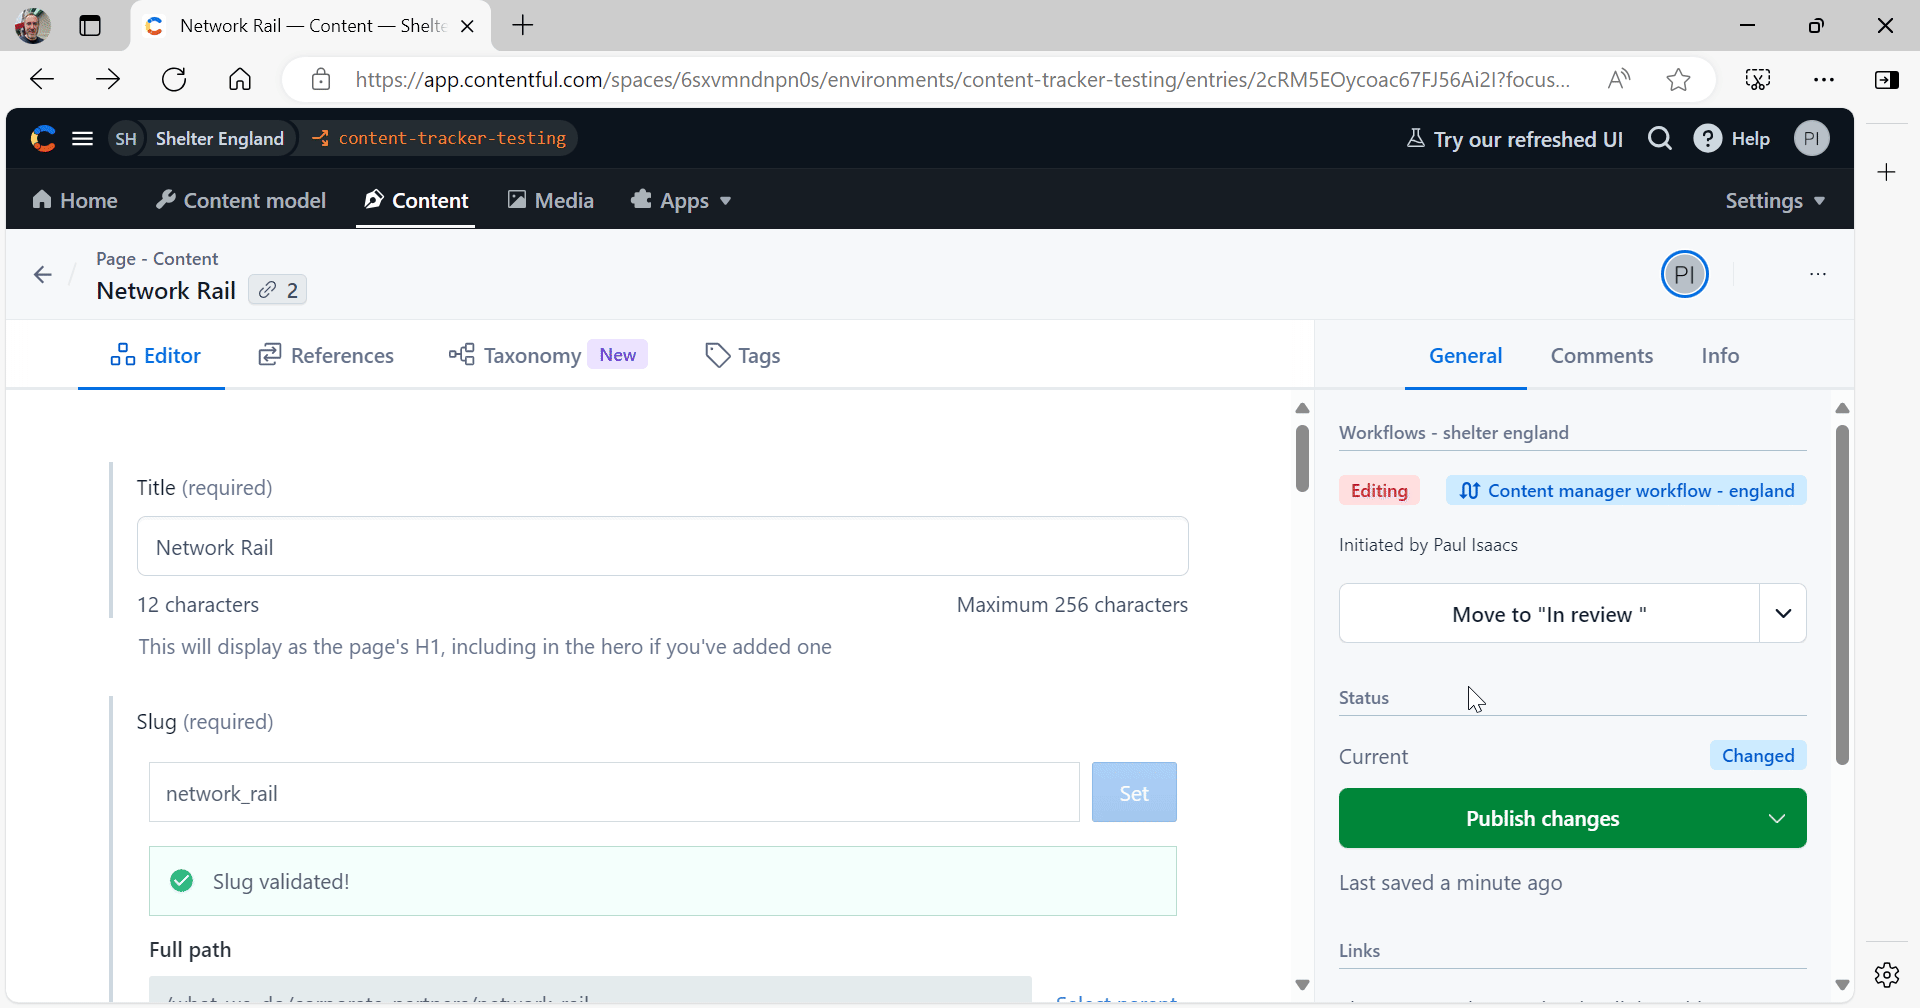View site information lock icon
The image size is (1920, 1008).
[321, 79]
